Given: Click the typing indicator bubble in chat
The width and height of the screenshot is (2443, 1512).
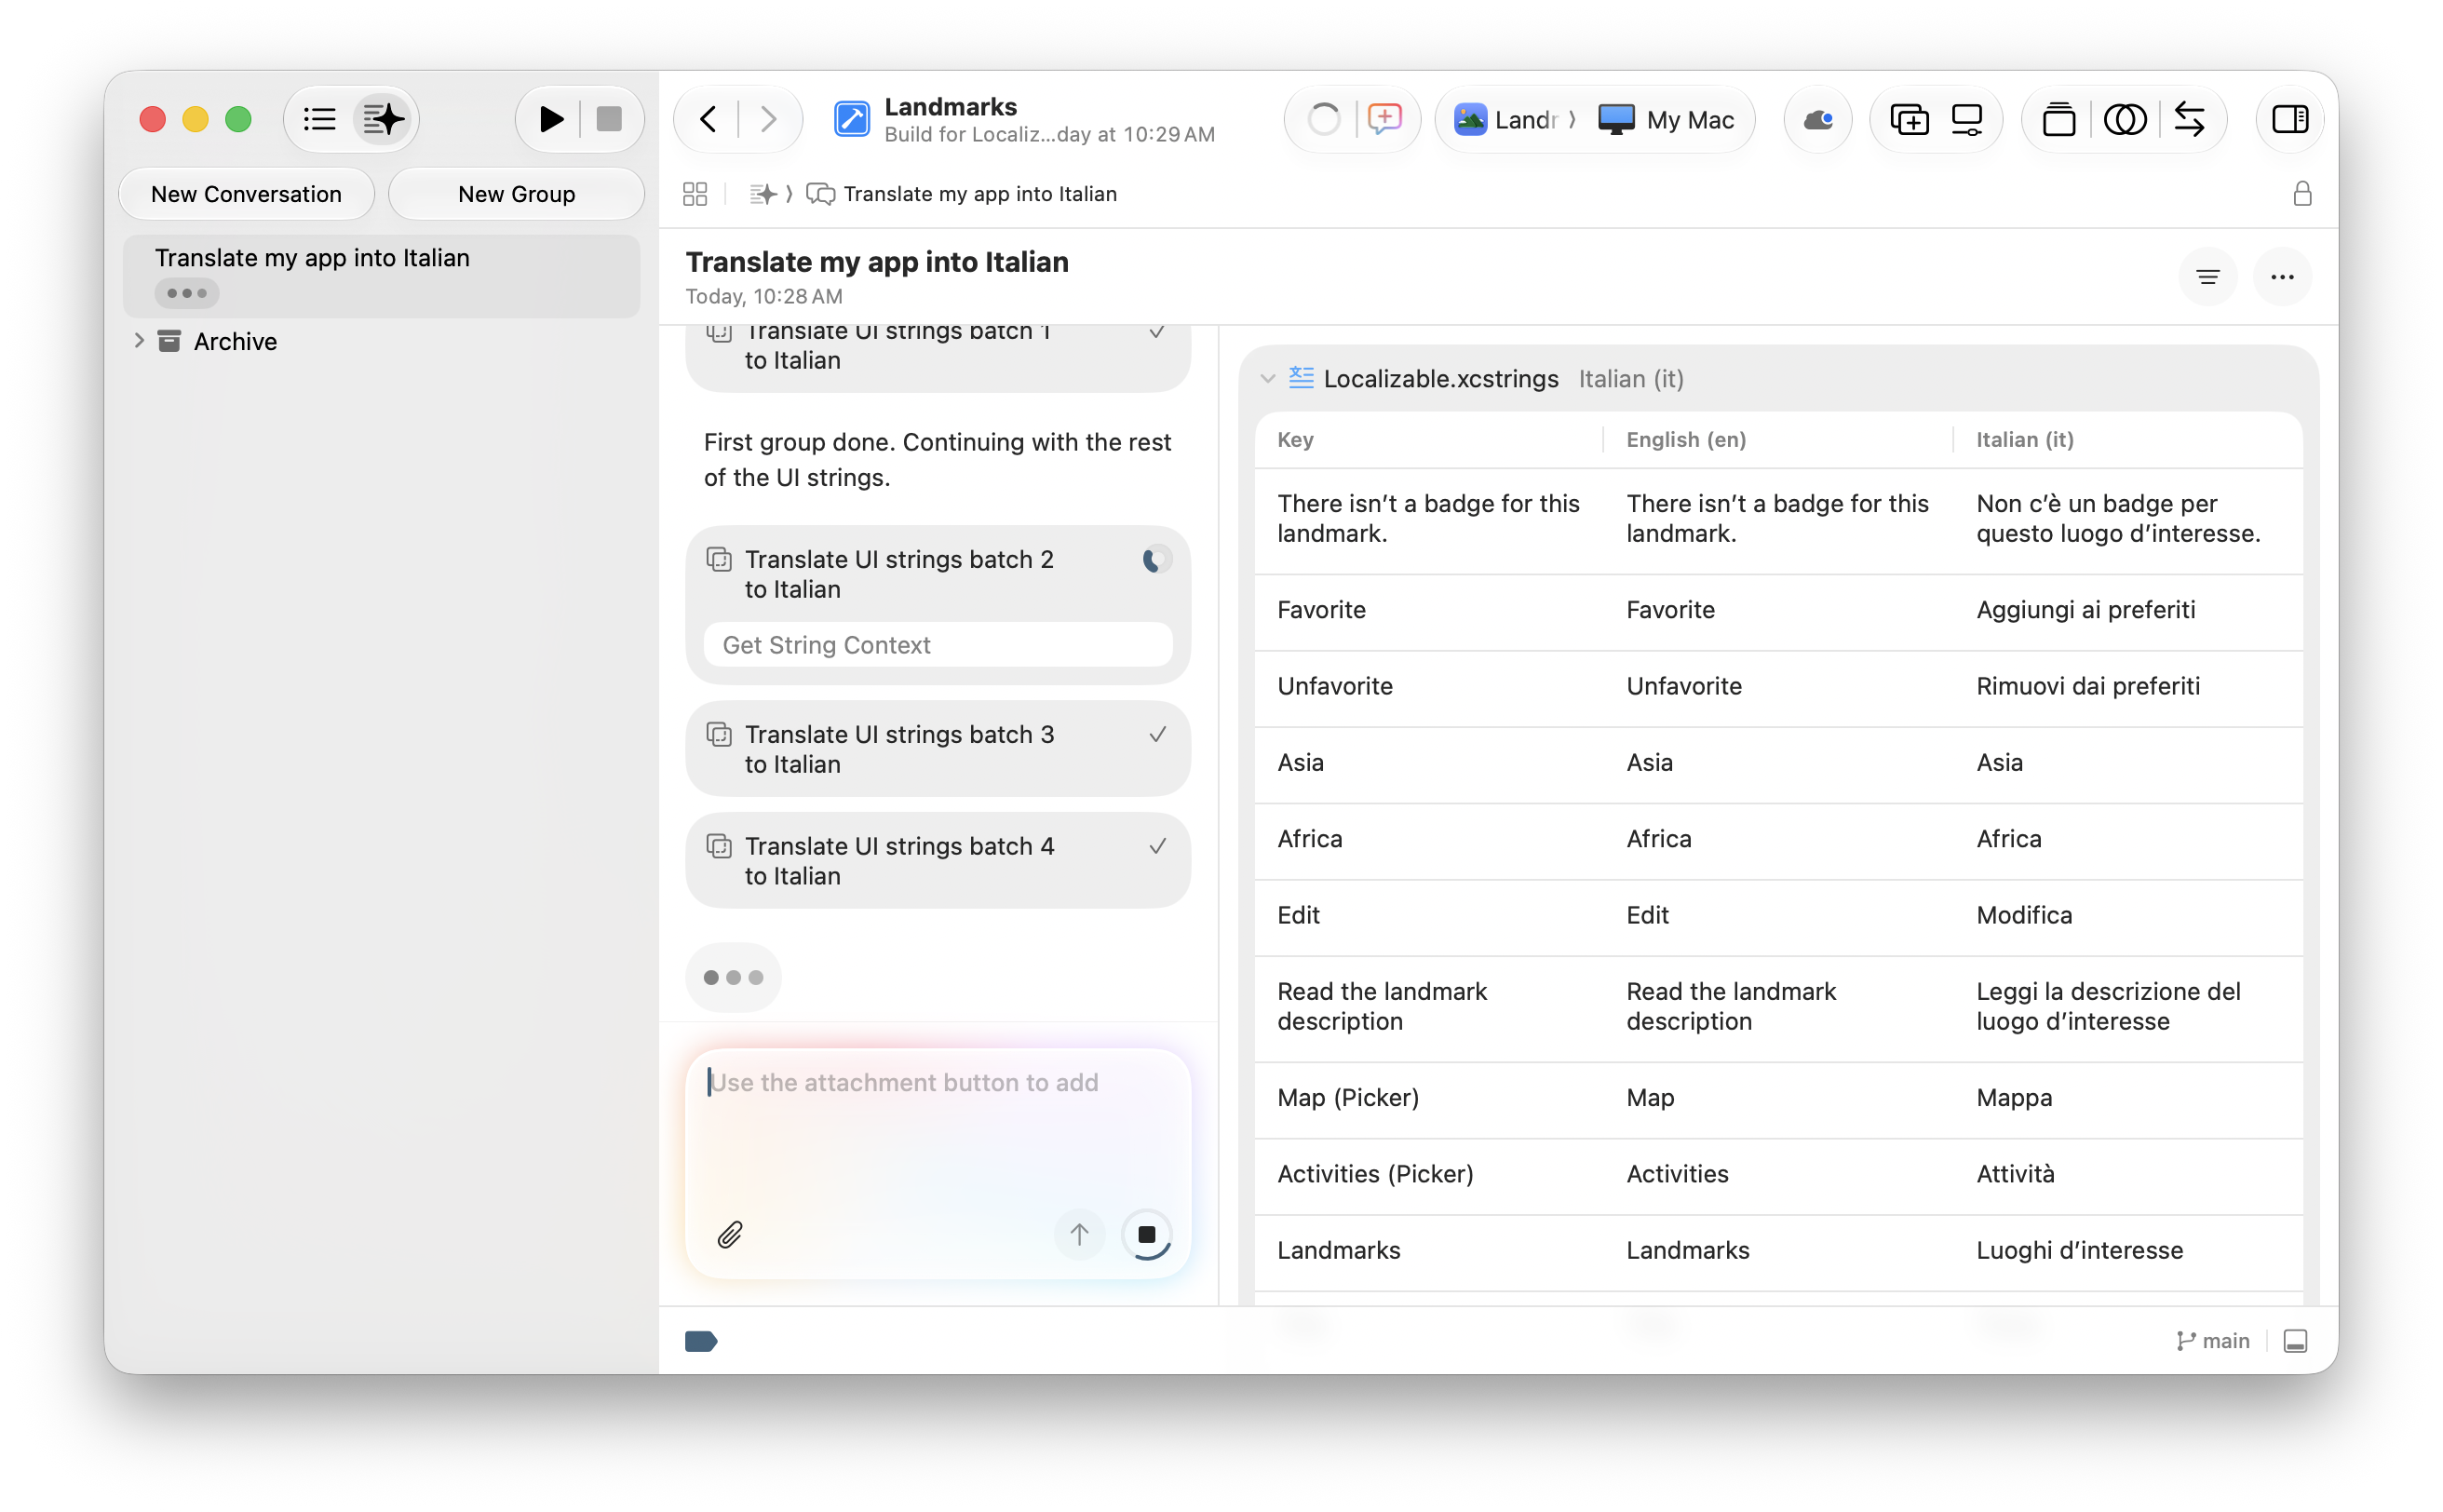Looking at the screenshot, I should (x=733, y=977).
